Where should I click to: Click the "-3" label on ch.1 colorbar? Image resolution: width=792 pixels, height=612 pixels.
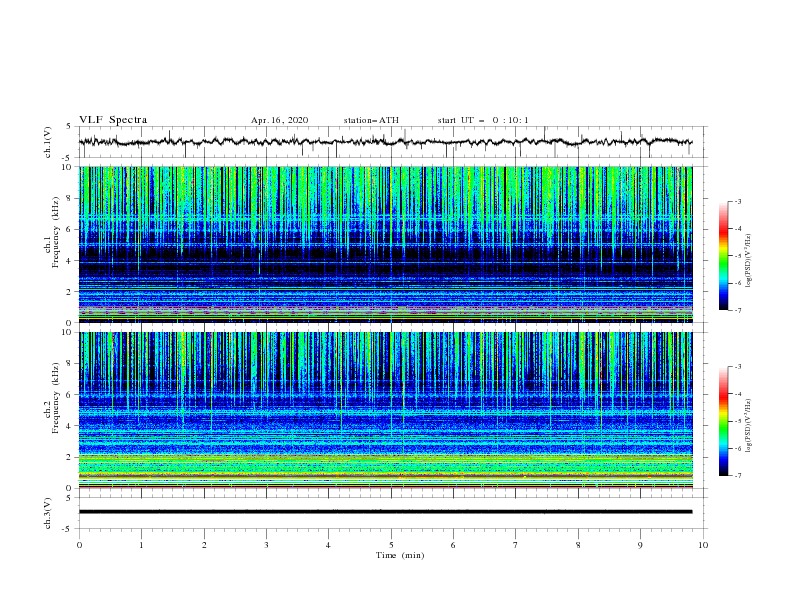[x=737, y=201]
